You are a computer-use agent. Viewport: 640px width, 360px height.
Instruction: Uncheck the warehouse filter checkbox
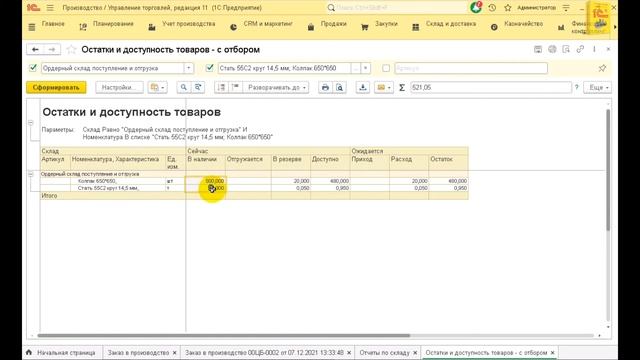33,68
